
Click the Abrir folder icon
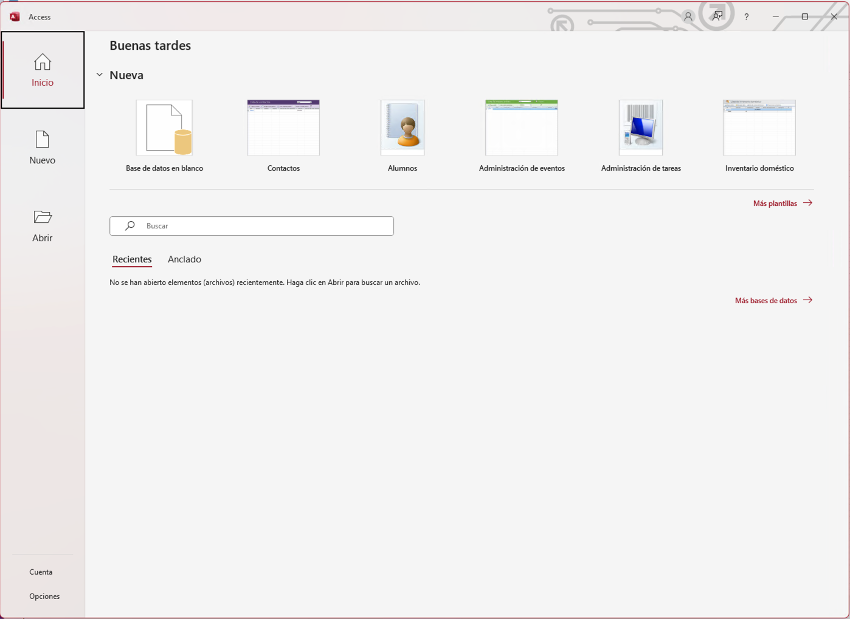tap(42, 217)
